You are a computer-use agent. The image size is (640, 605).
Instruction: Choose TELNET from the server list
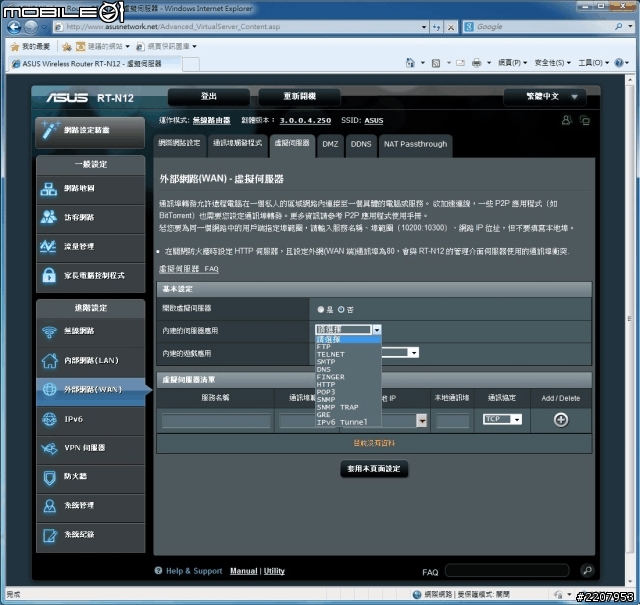[x=348, y=355]
